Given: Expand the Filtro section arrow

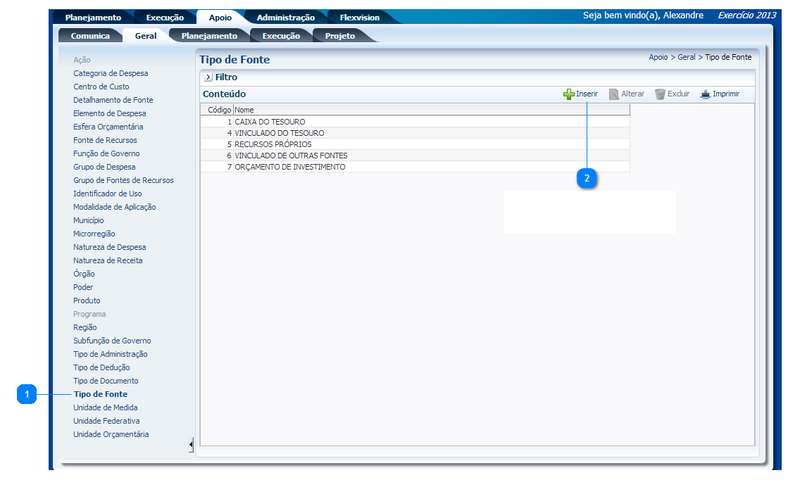Looking at the screenshot, I should tap(208, 77).
